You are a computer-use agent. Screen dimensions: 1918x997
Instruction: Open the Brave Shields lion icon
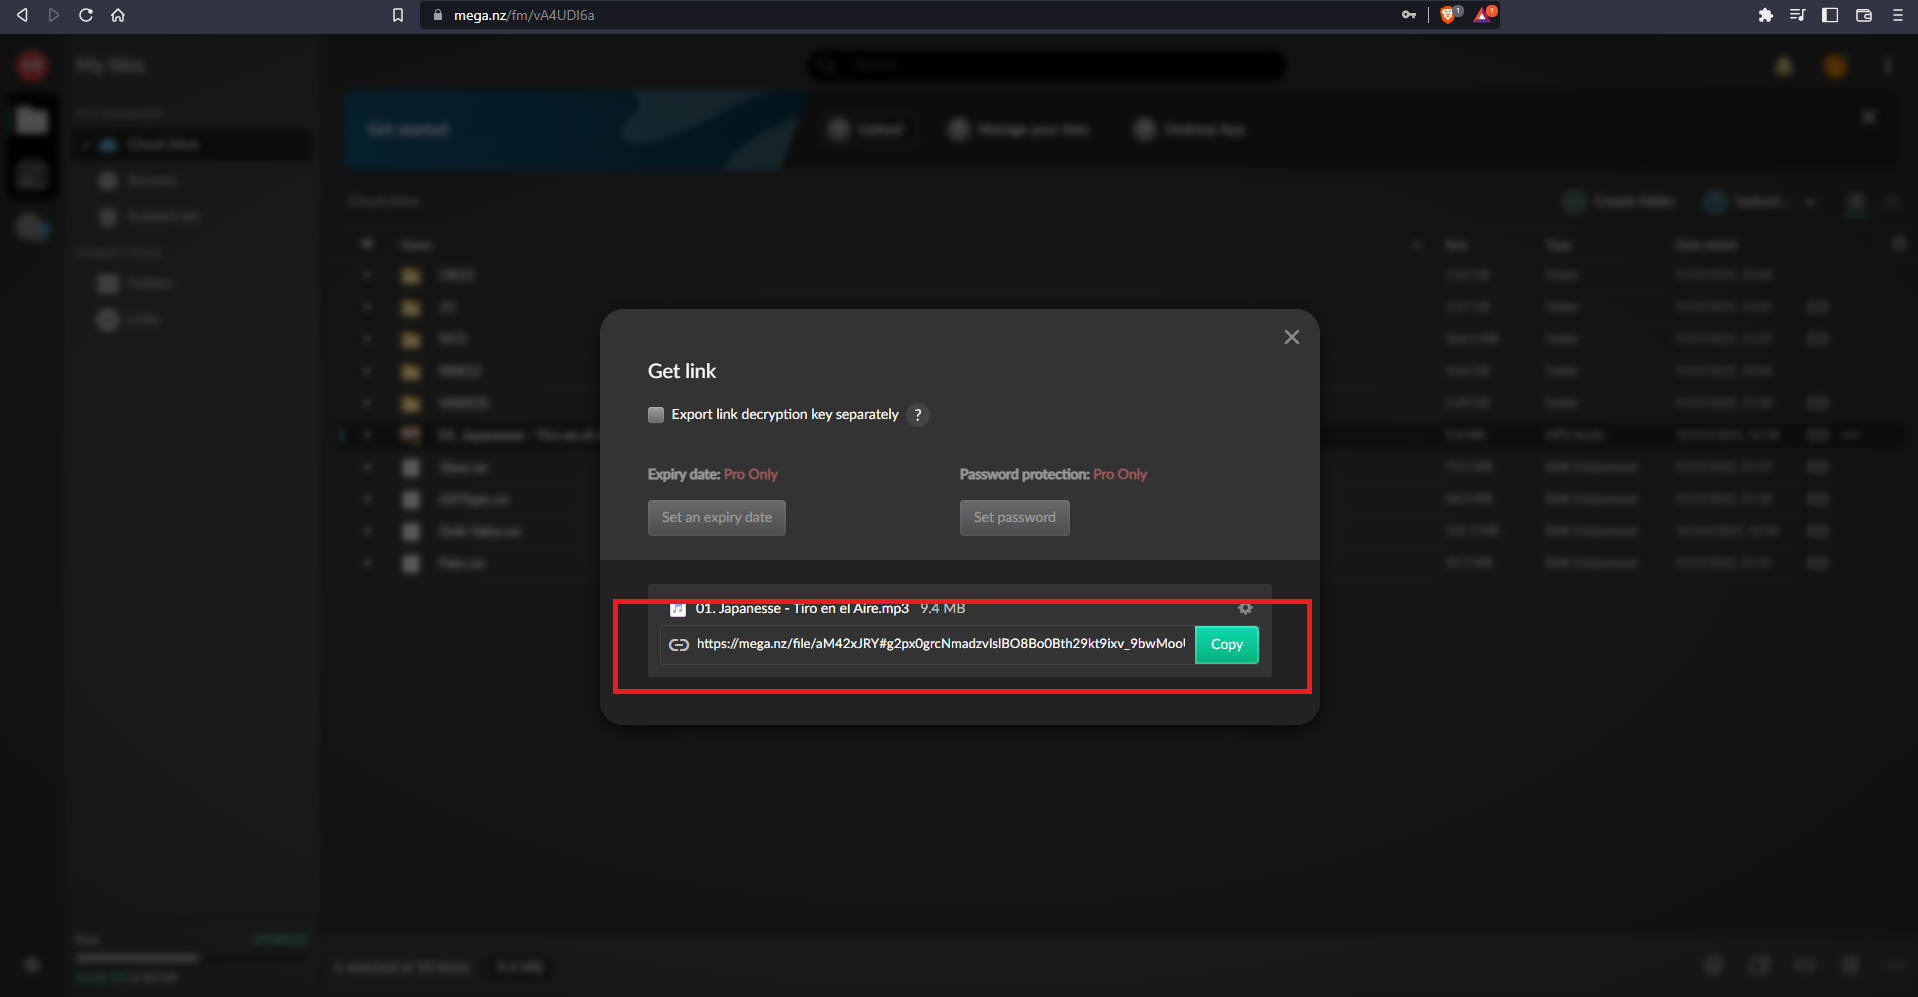coord(1449,14)
